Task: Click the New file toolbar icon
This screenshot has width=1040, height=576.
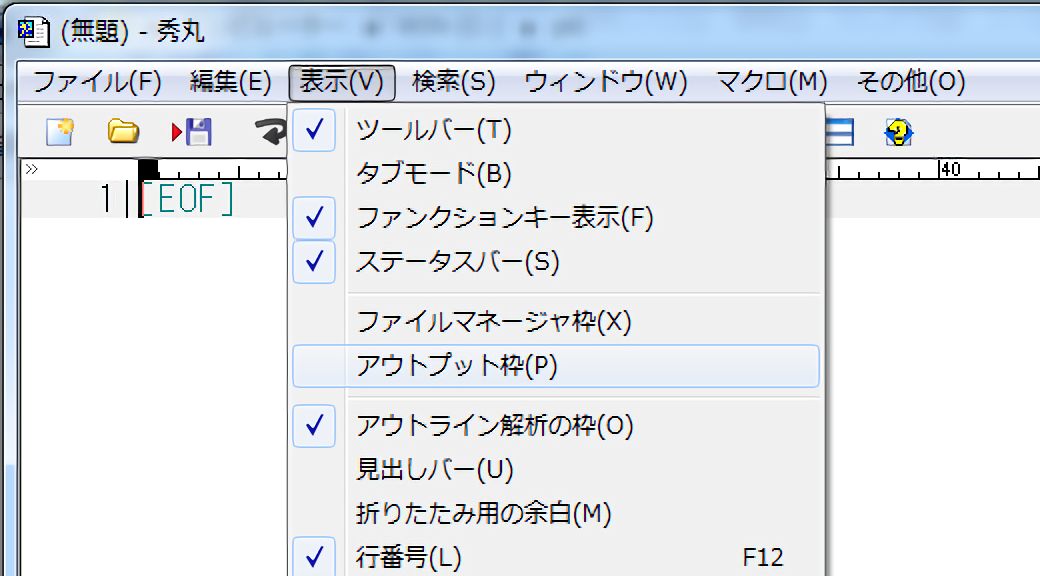Action: (60, 131)
